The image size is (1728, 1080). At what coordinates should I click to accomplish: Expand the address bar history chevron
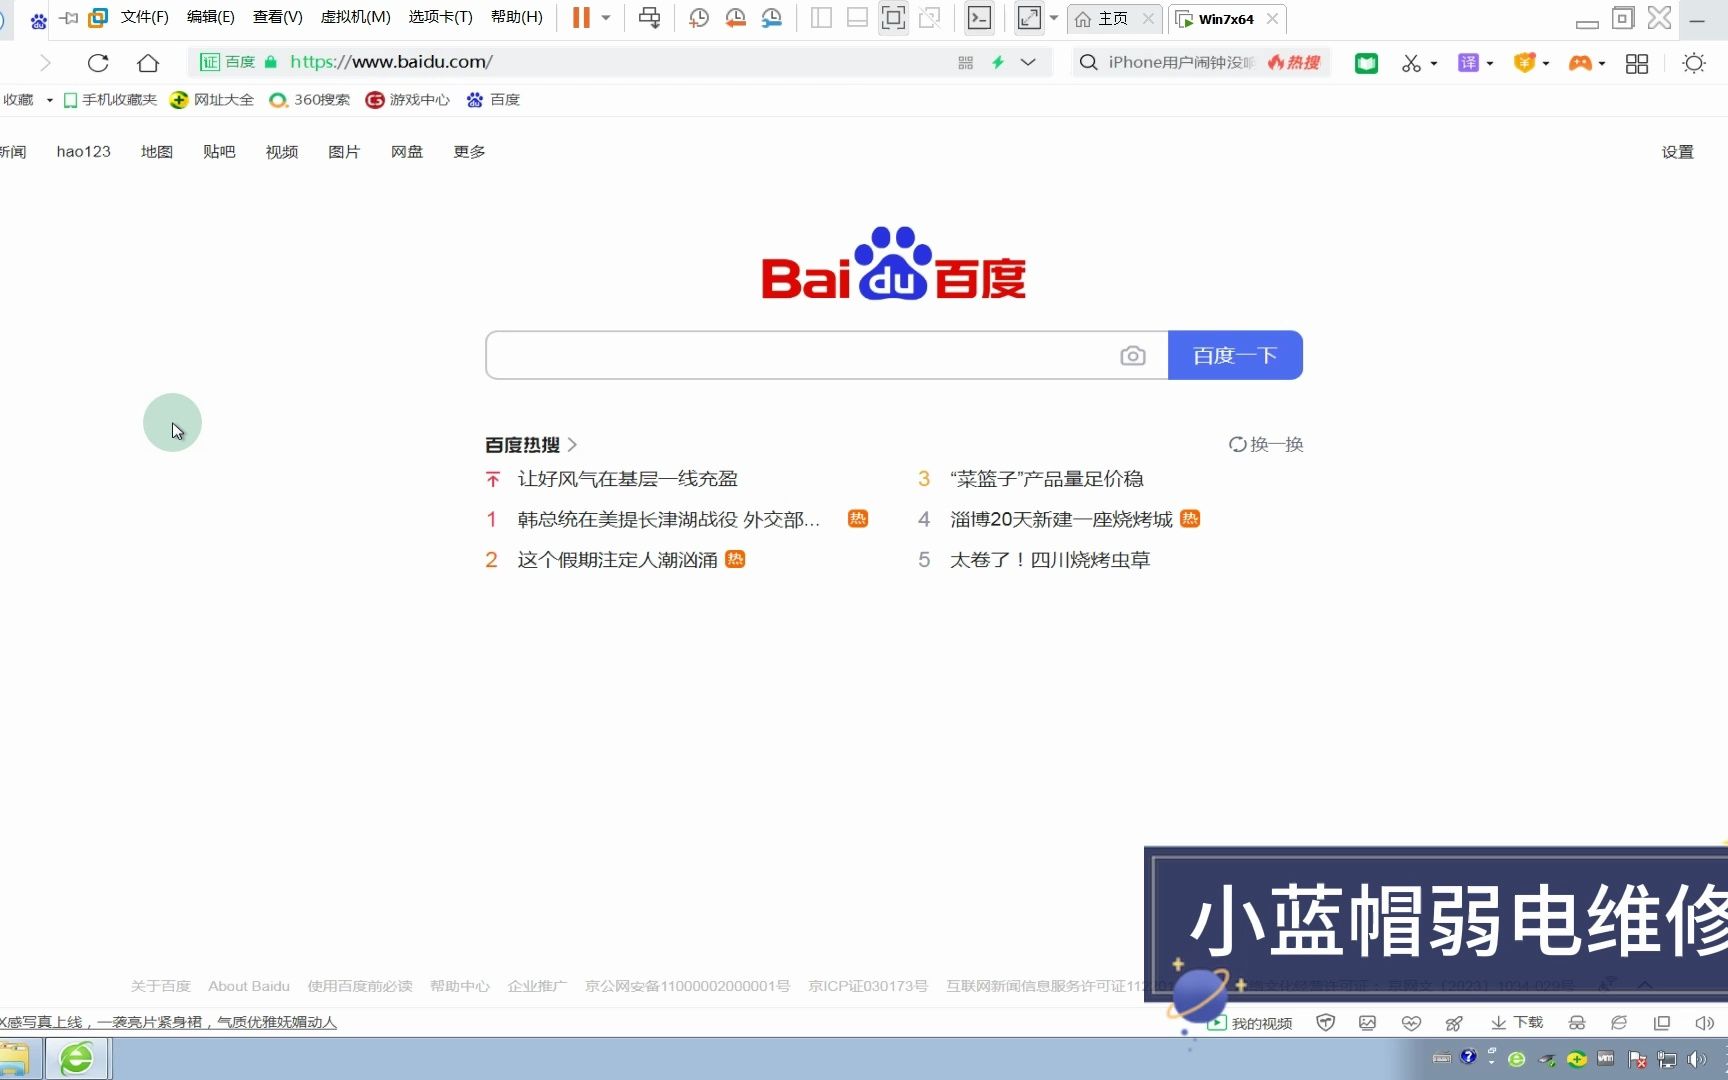click(1028, 62)
